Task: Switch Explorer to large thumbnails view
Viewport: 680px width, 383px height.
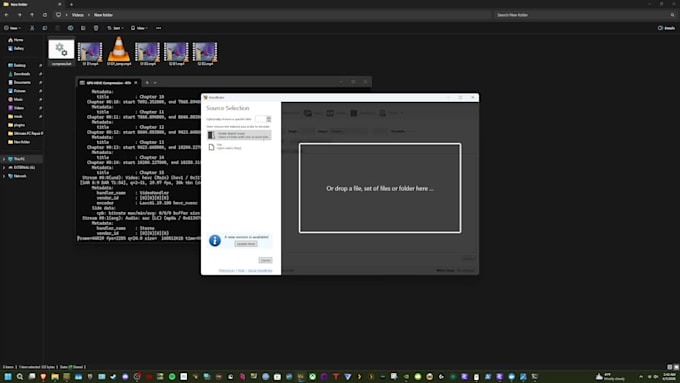Action: 676,367
